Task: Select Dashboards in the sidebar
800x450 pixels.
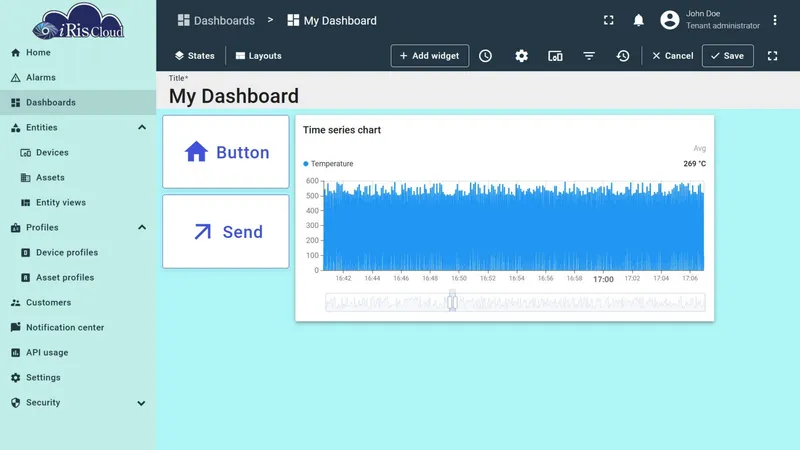Action: 78,103
